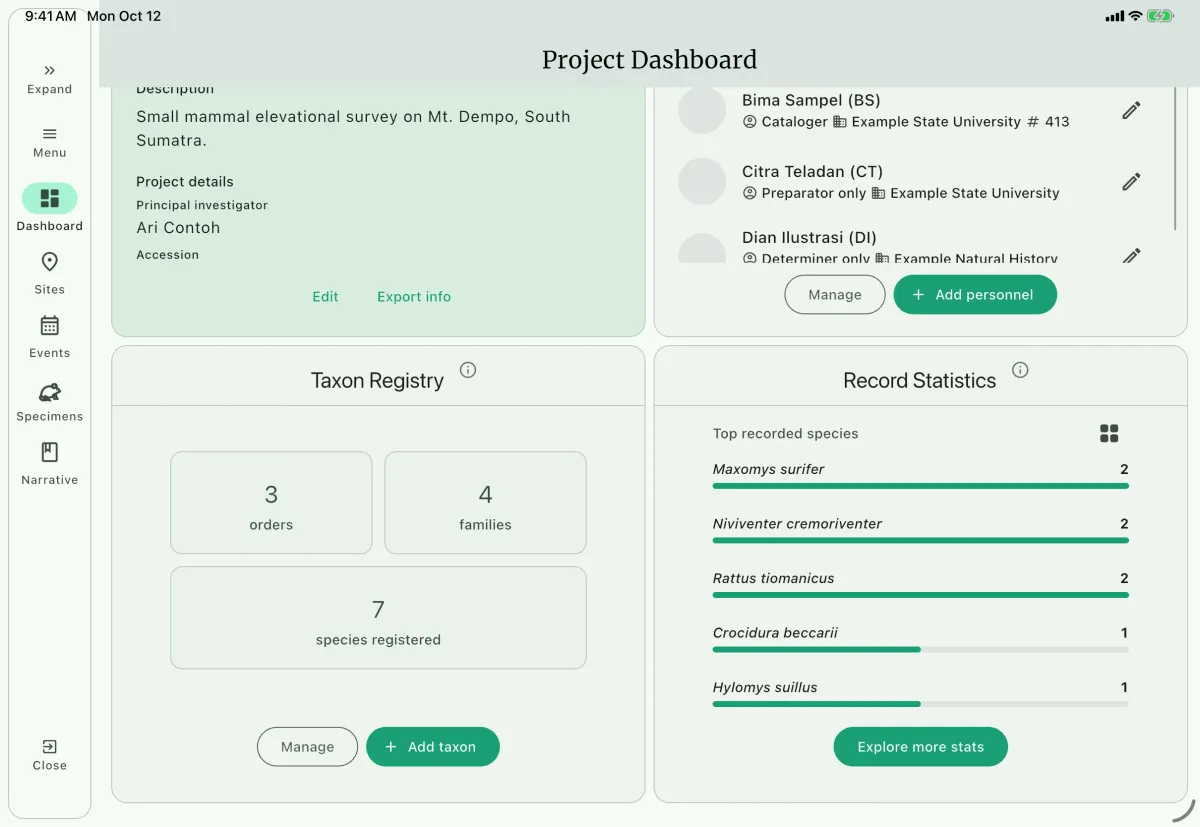Click the Record Statistics heading
The height and width of the screenshot is (827, 1200).
(919, 381)
